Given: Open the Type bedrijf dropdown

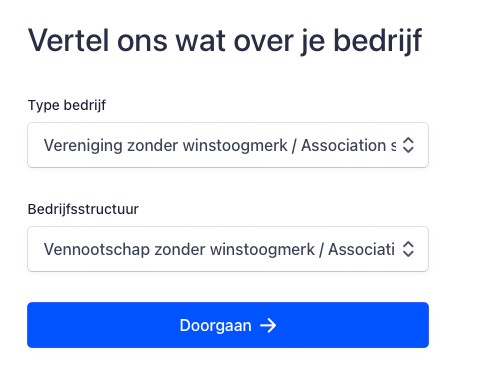Looking at the screenshot, I should tap(228, 145).
